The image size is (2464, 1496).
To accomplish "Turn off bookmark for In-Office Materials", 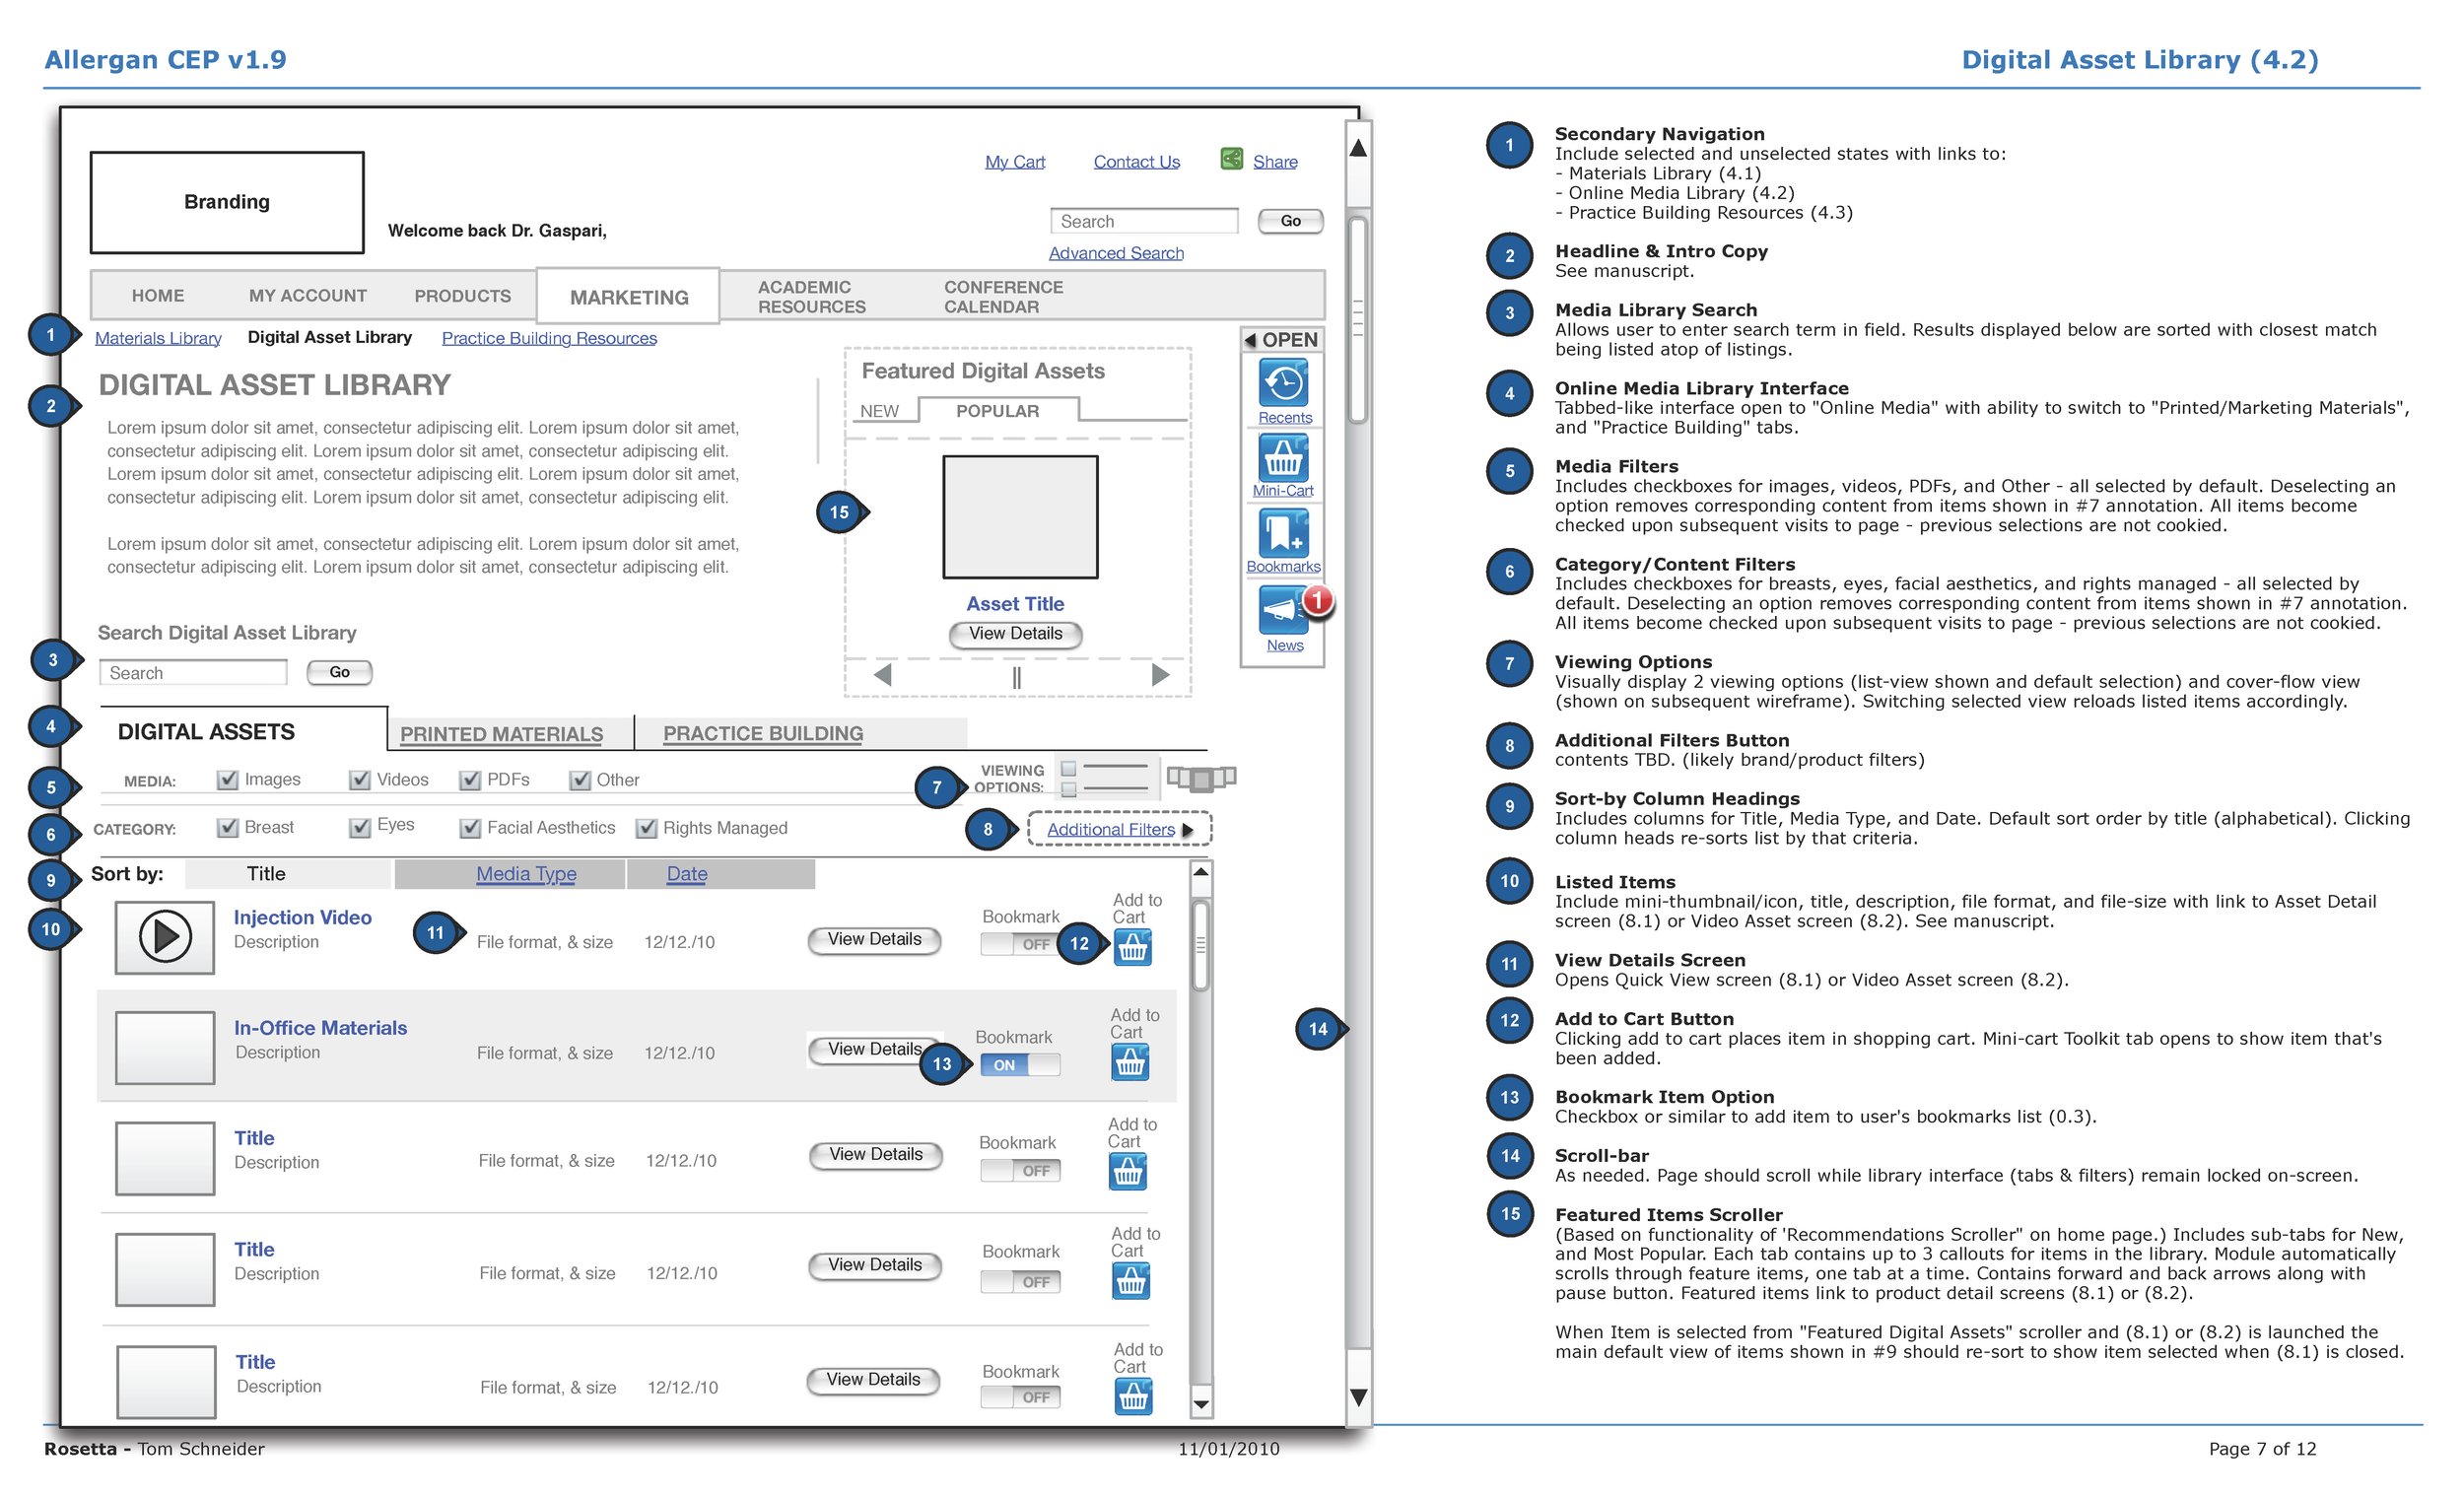I will [1020, 1065].
